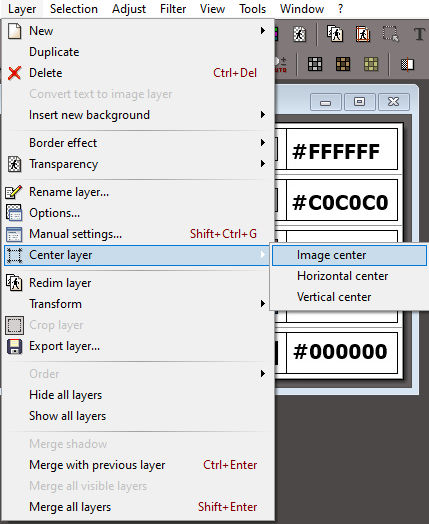Click the red X Delete layer icon
The height and width of the screenshot is (524, 429).
point(14,73)
